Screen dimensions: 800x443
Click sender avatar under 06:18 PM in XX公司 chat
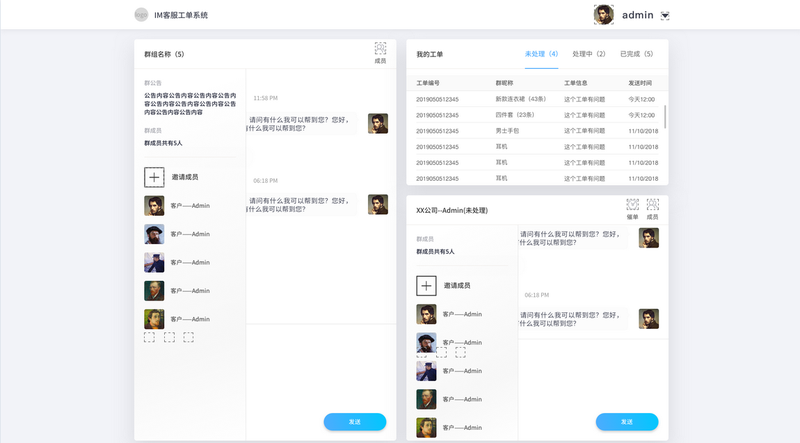648,318
